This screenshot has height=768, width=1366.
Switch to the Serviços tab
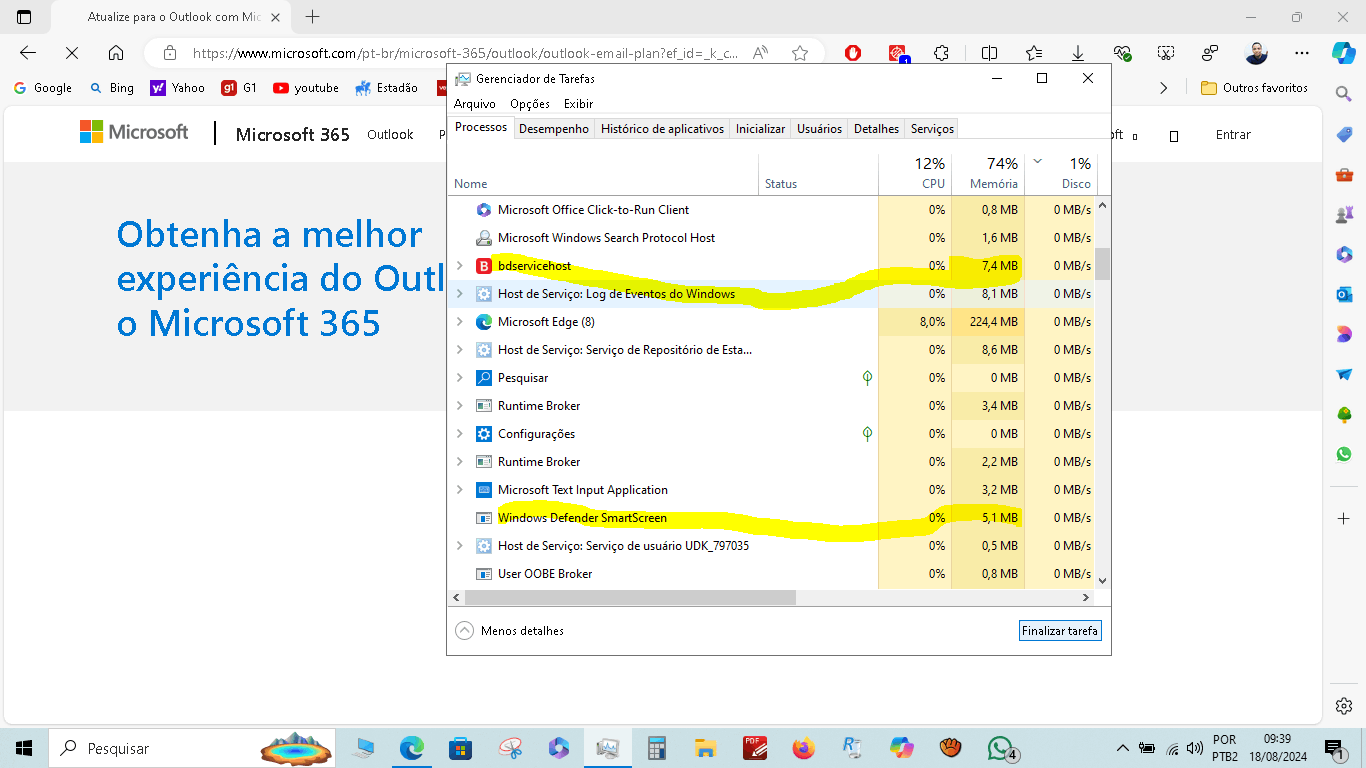(x=932, y=129)
